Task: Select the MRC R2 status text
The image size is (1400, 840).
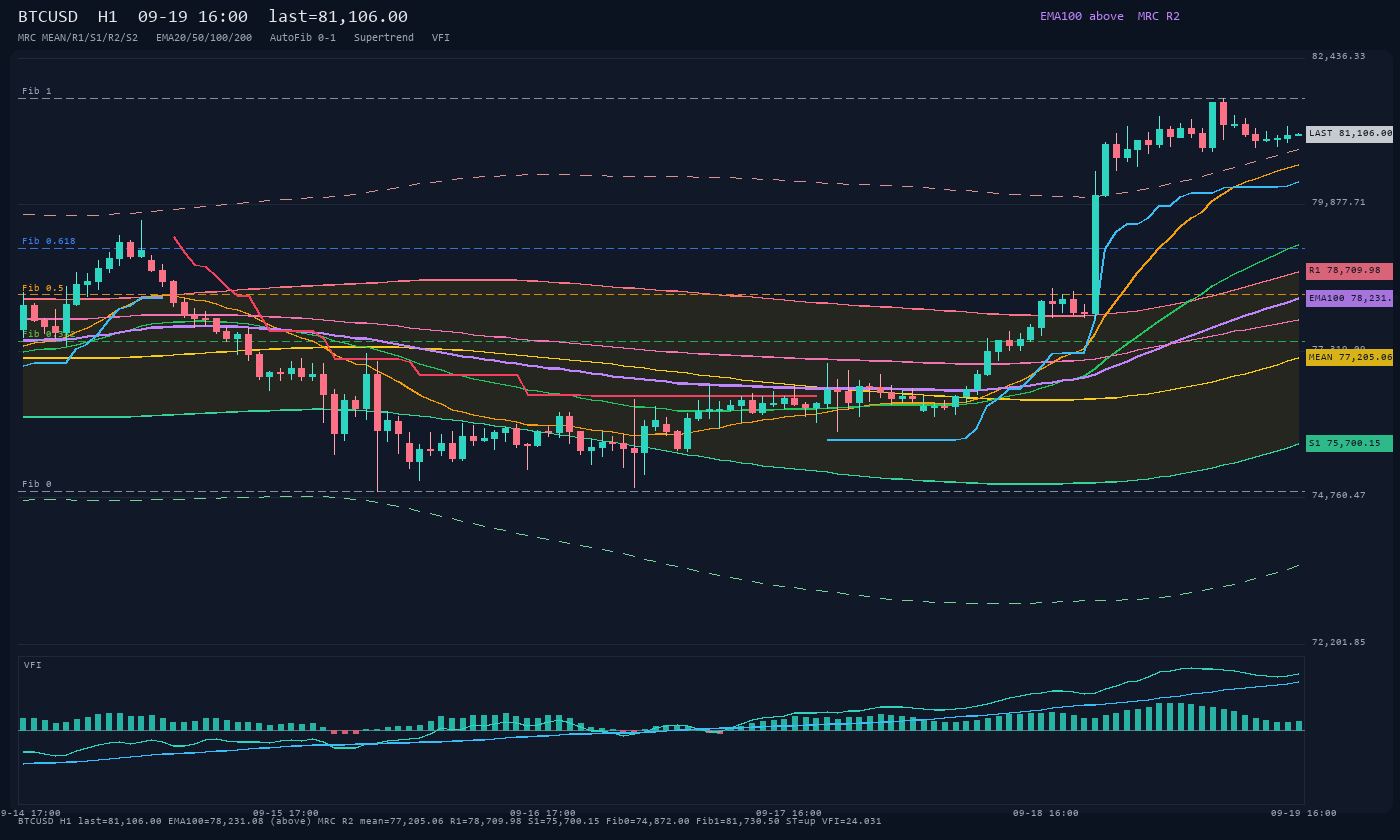Action: [x=1159, y=16]
